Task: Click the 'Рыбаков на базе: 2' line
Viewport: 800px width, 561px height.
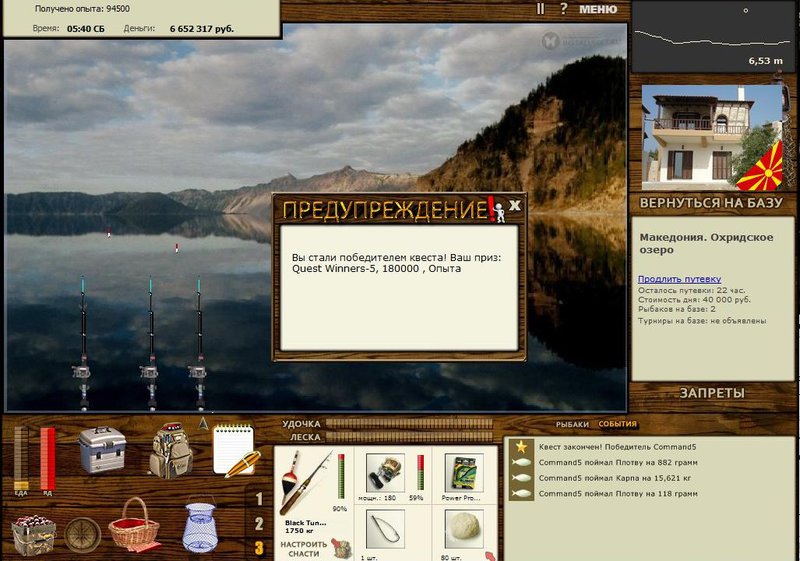Action: (677, 309)
